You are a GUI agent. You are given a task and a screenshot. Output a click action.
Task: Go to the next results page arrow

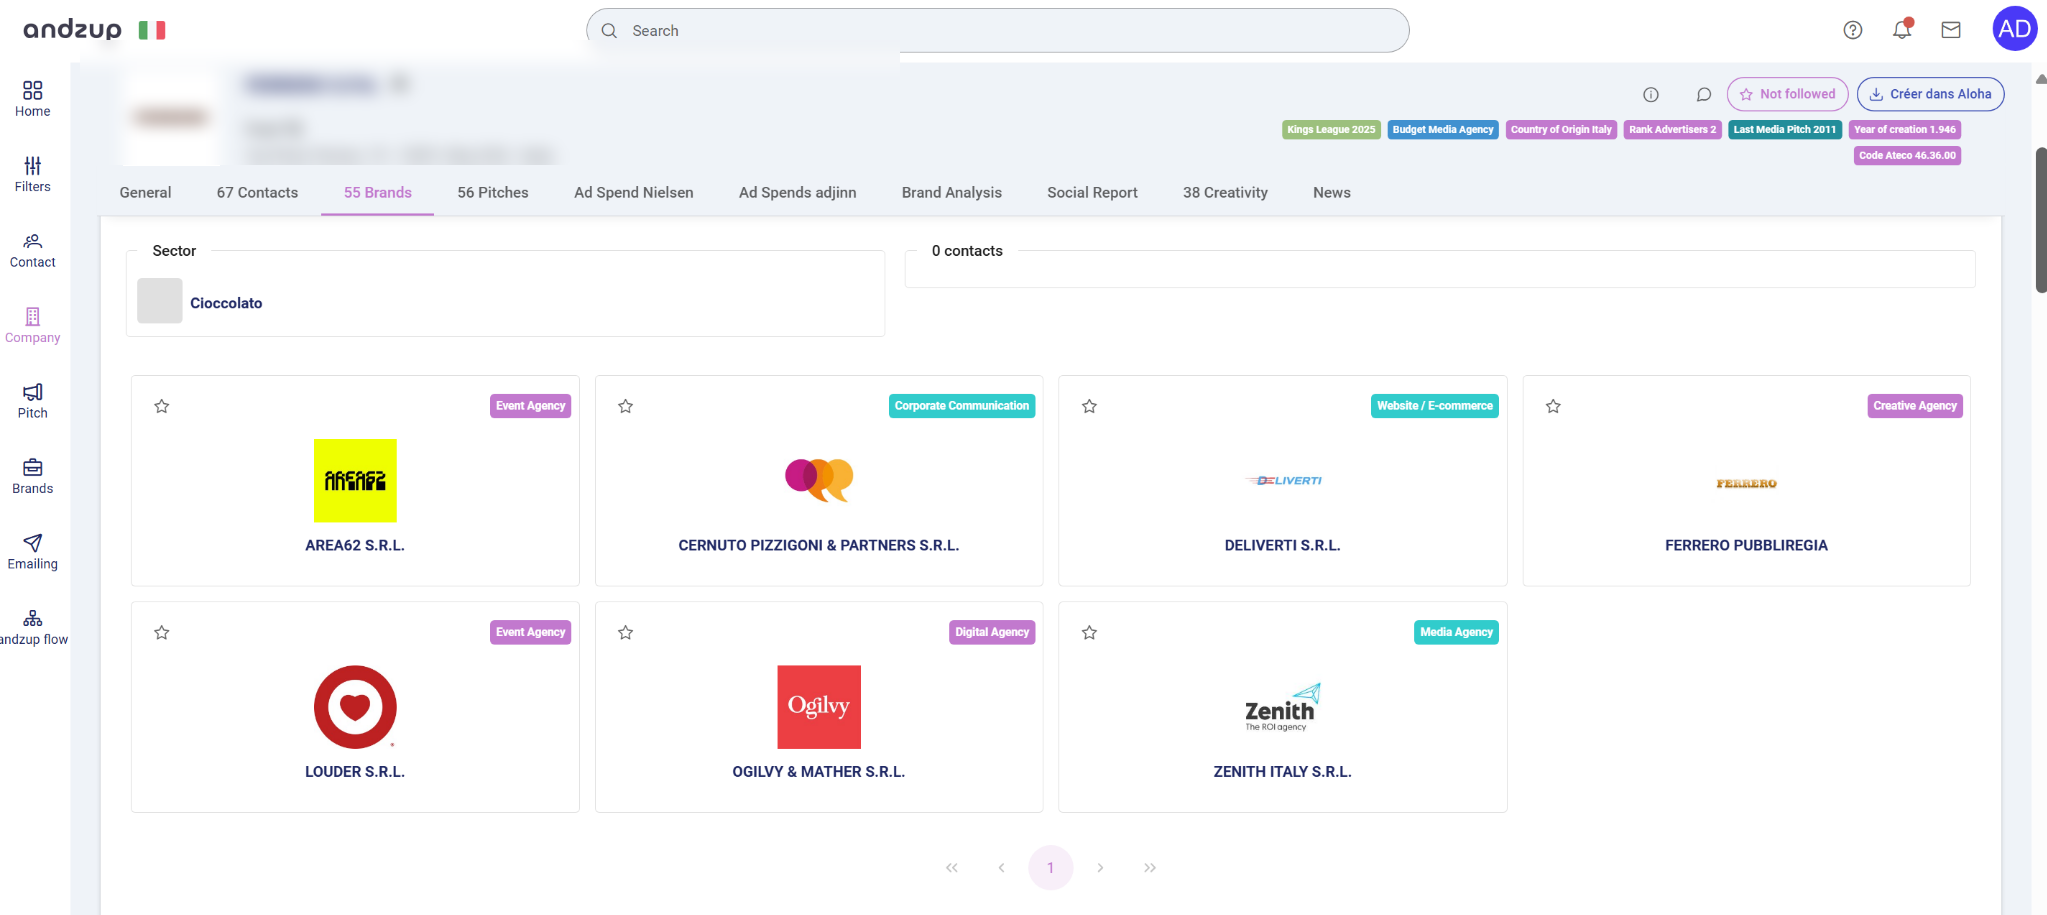pos(1100,868)
